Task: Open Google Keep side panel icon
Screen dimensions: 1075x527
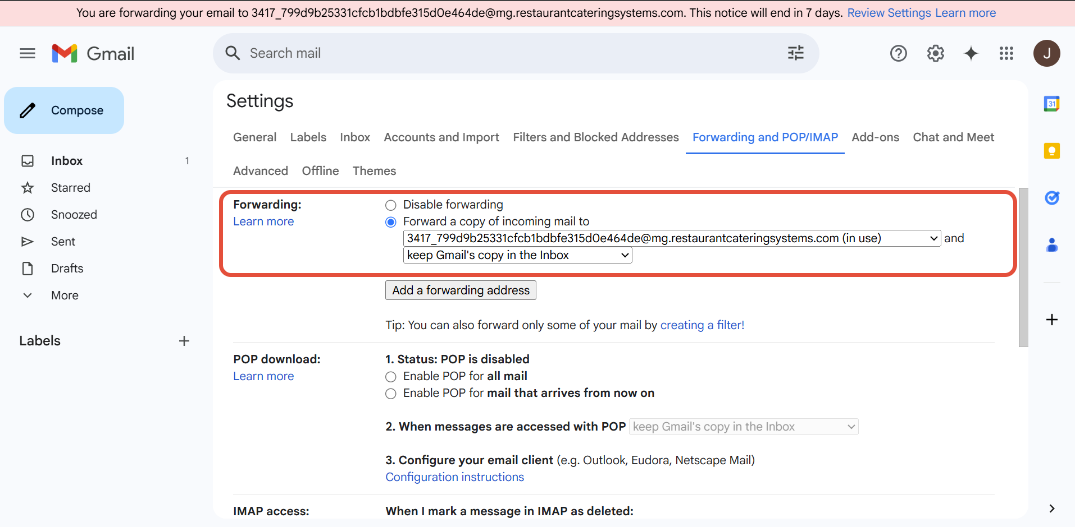Action: tap(1052, 151)
